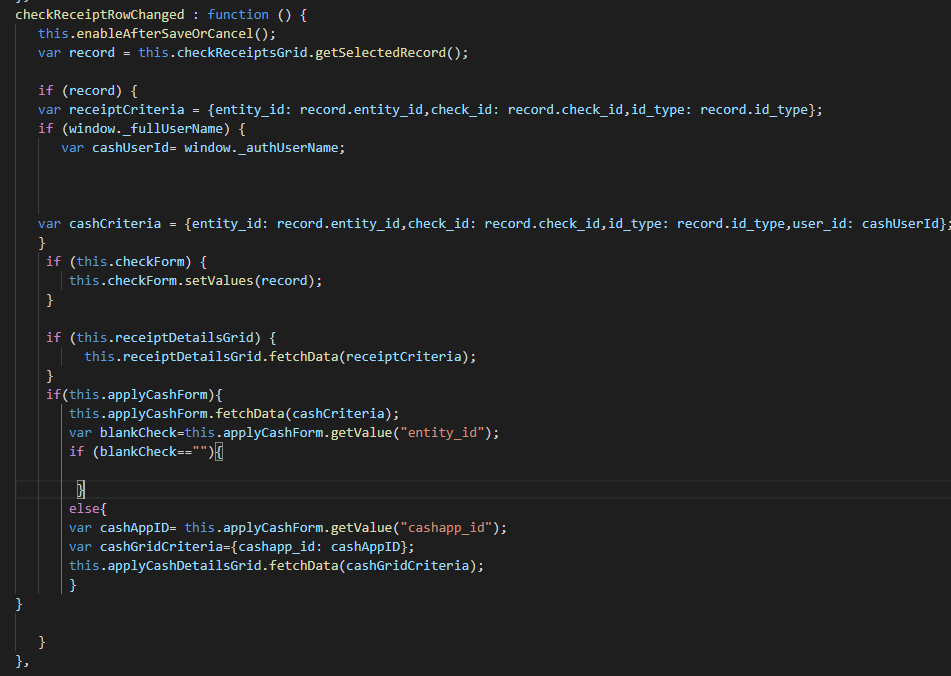Click the "entity_id" string literal
Image resolution: width=951 pixels, height=676 pixels.
448,432
